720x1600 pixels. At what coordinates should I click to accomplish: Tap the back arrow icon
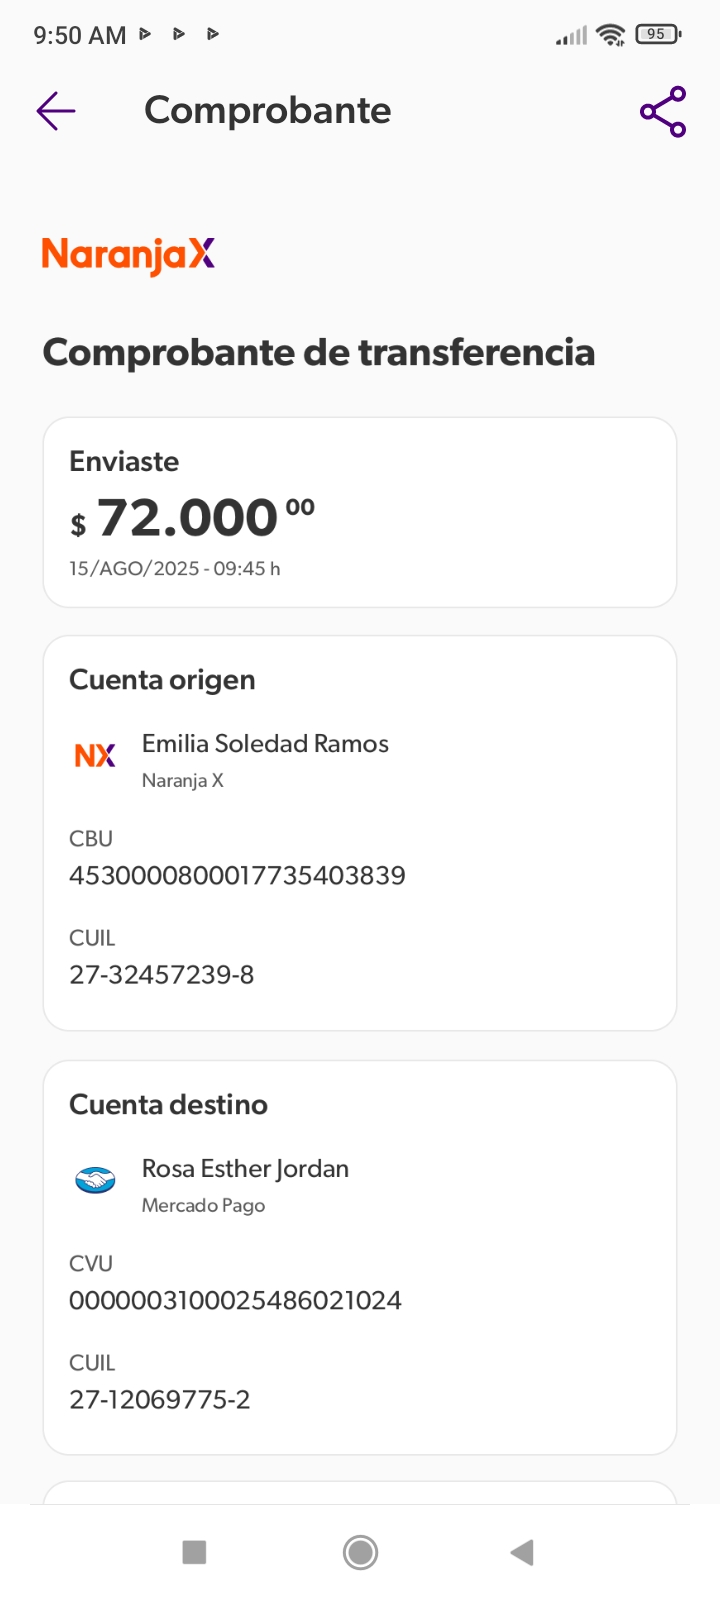coord(56,111)
